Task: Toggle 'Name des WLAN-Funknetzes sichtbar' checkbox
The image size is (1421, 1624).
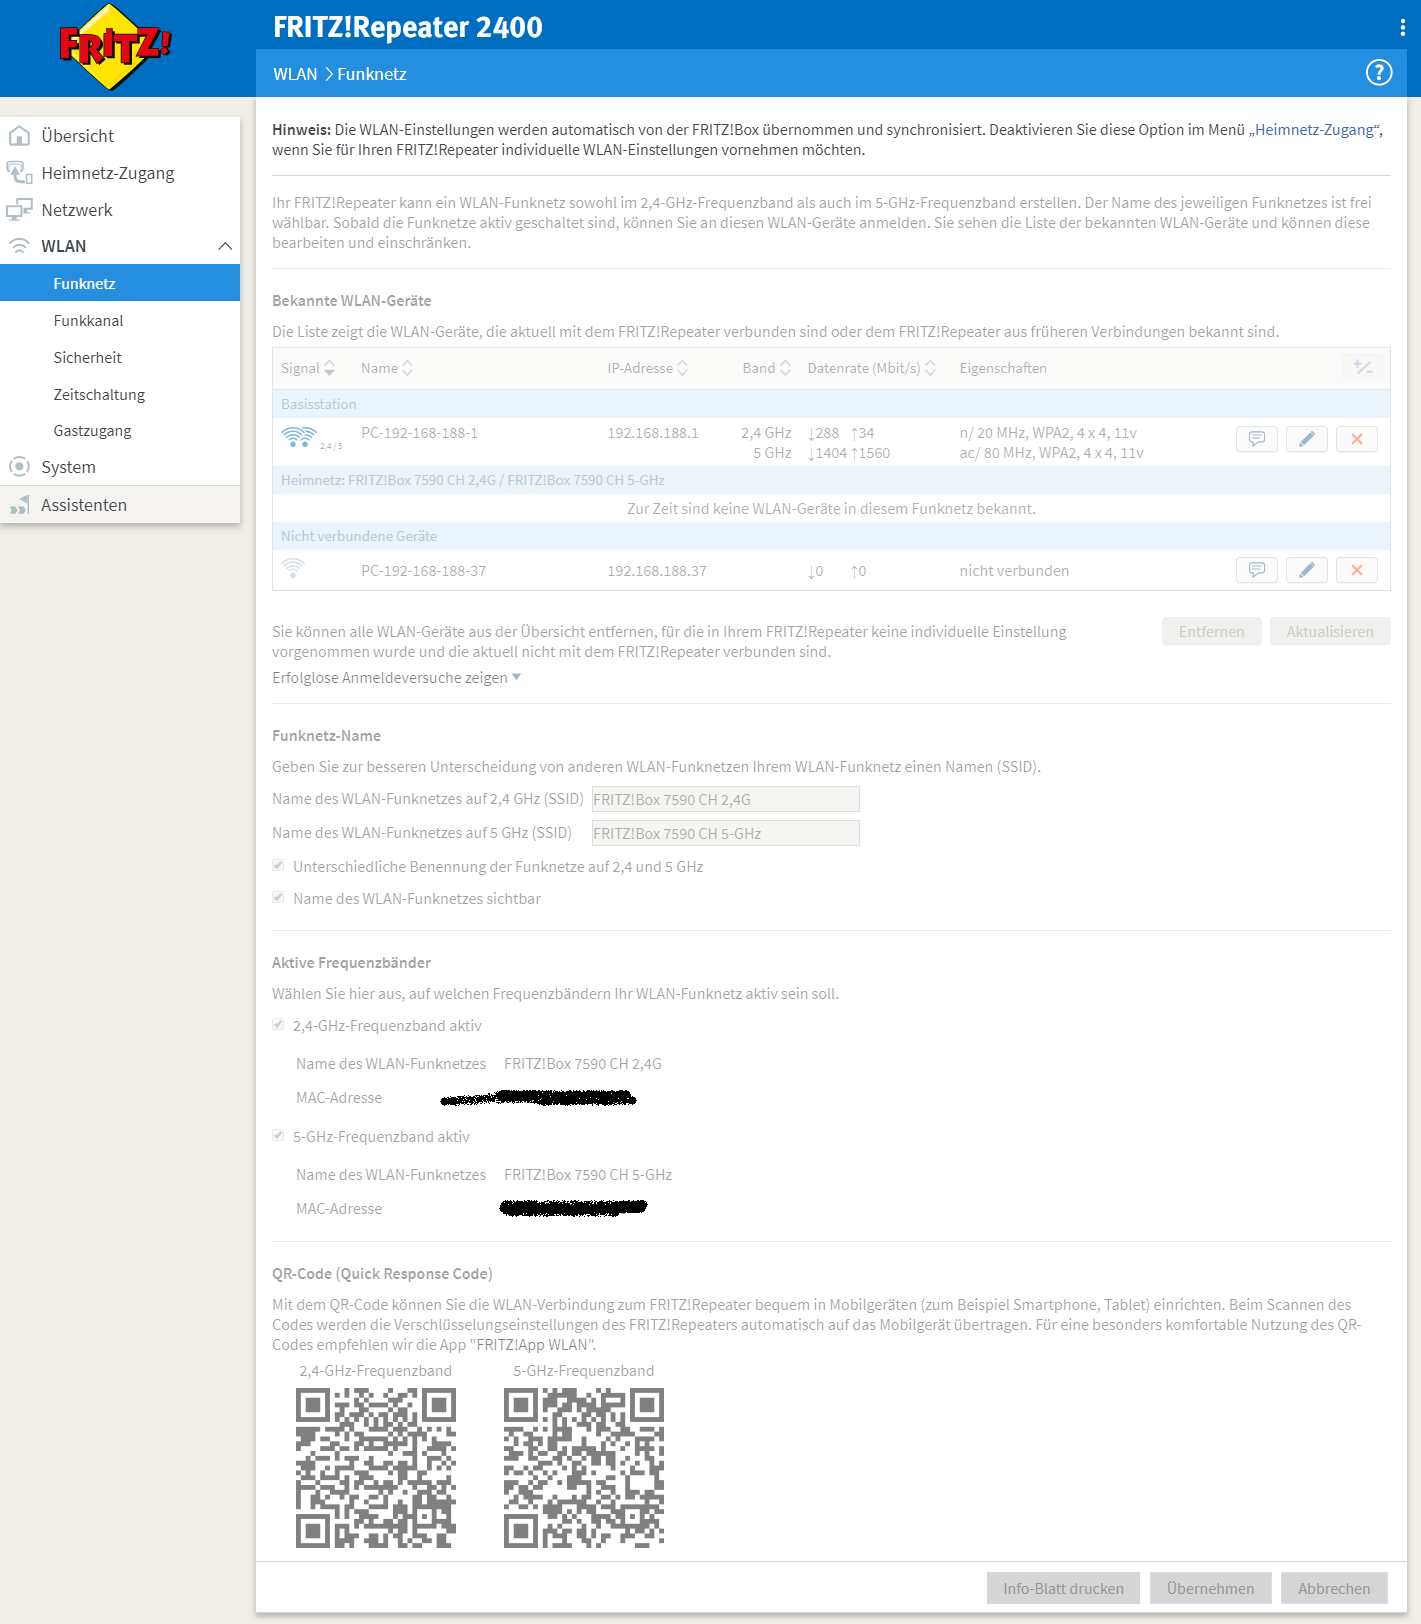Action: coord(278,898)
